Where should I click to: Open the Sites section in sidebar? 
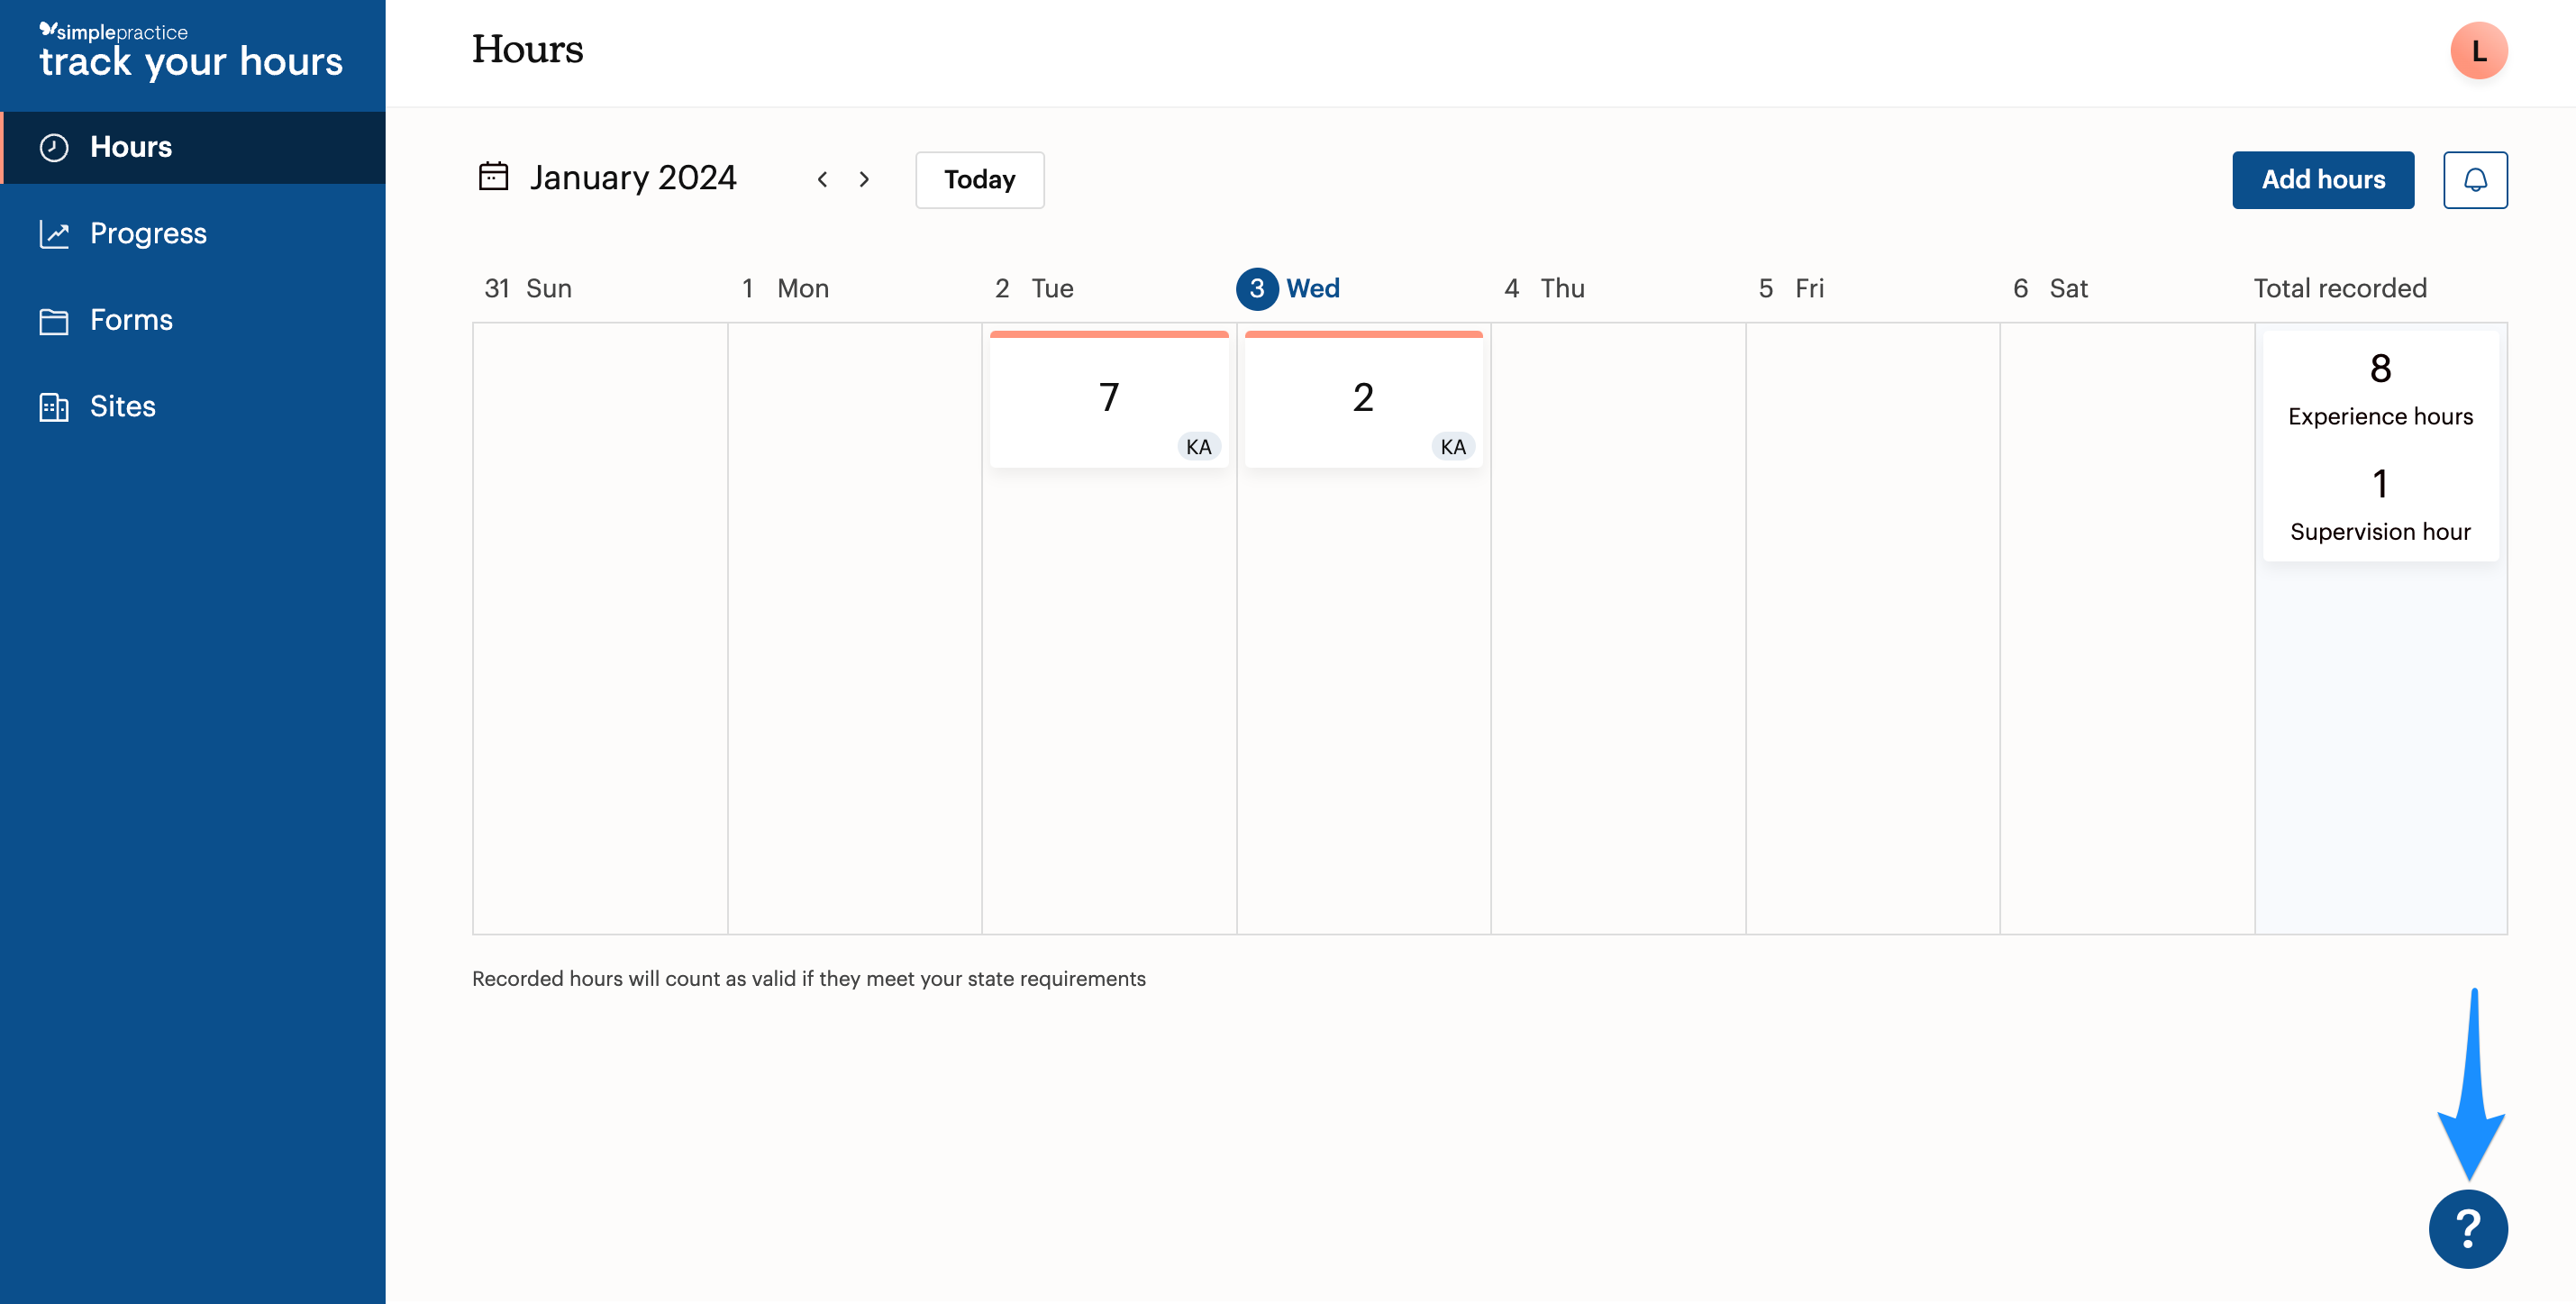click(193, 407)
